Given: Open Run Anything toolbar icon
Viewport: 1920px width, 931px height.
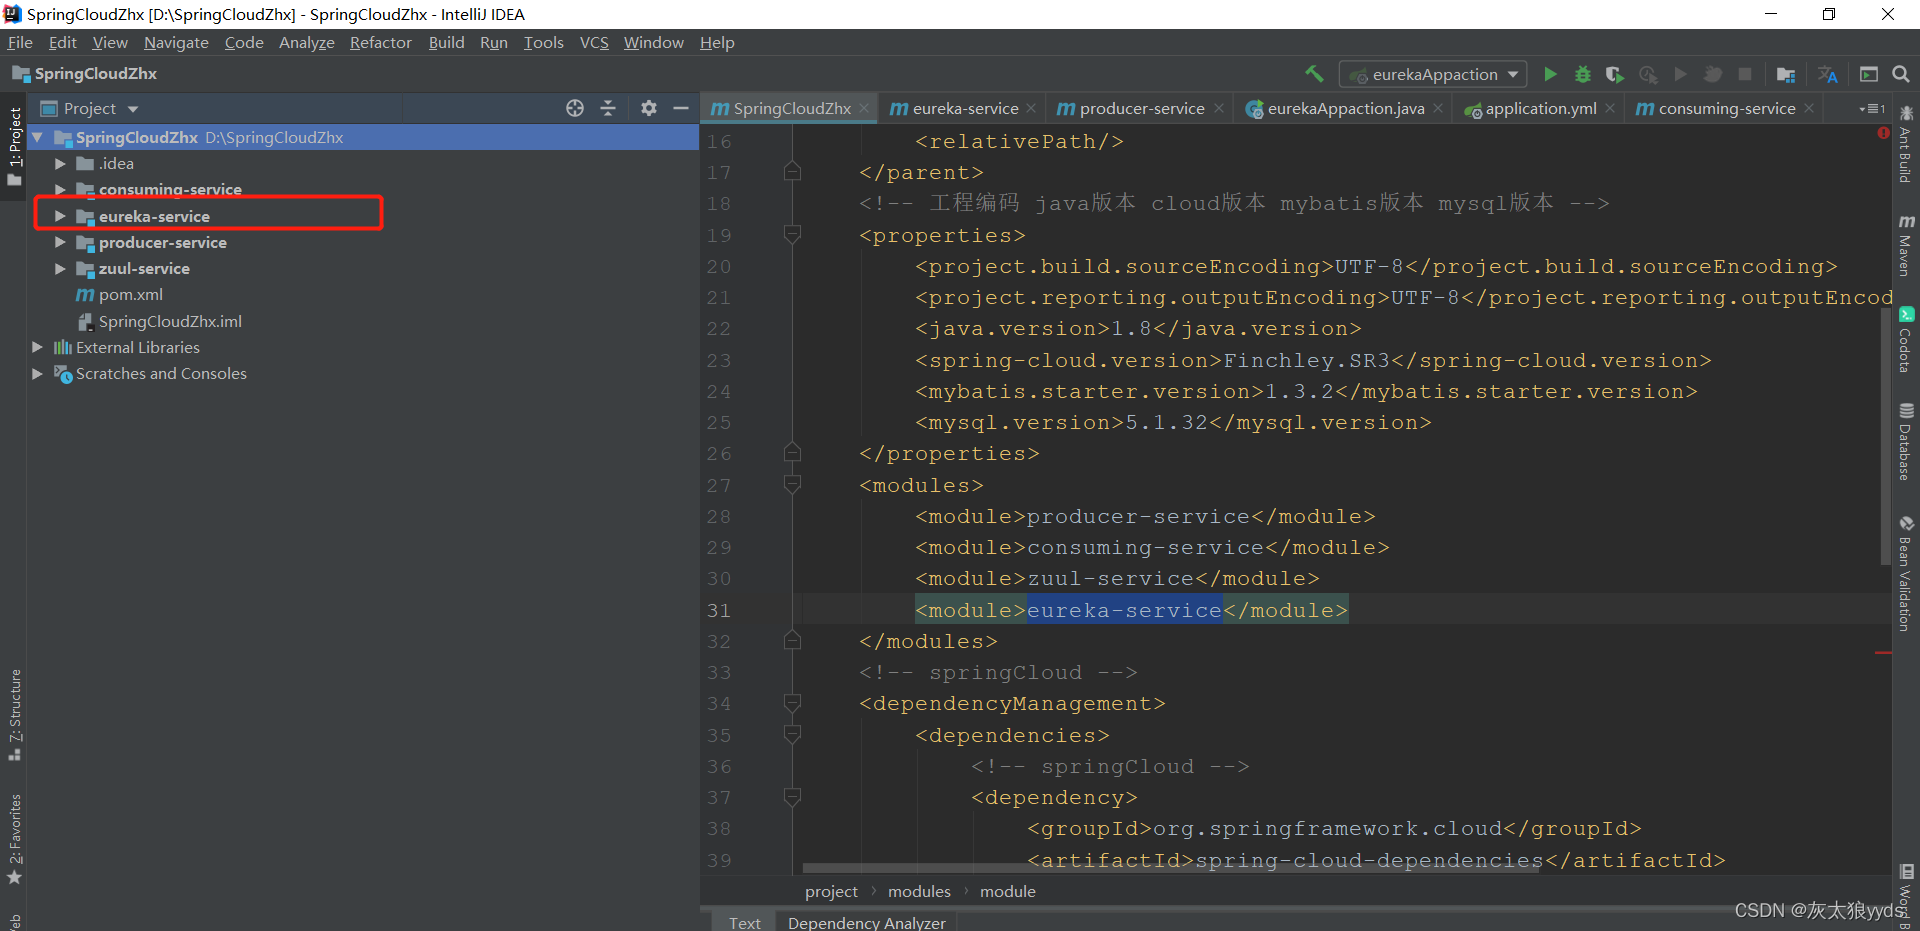Looking at the screenshot, I should [x=1869, y=74].
